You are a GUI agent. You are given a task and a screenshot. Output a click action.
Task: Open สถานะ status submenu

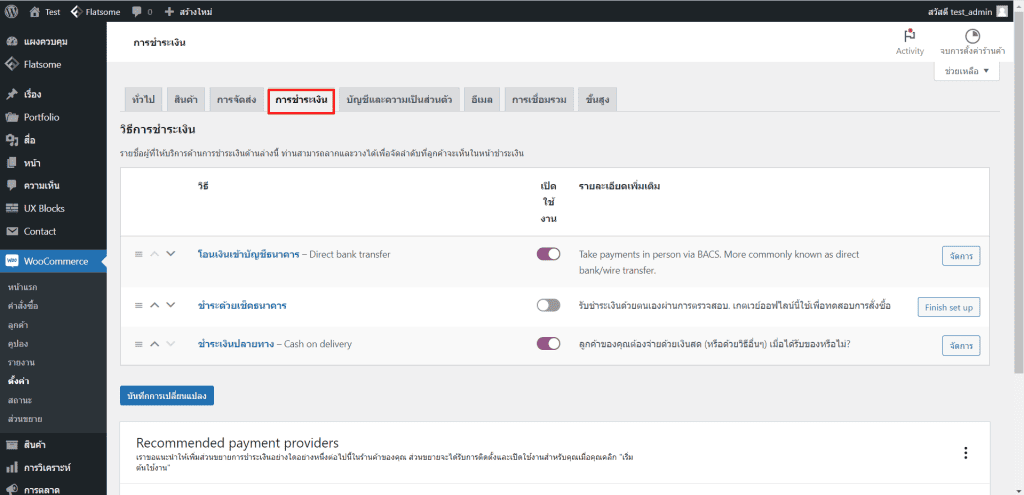[x=20, y=399]
